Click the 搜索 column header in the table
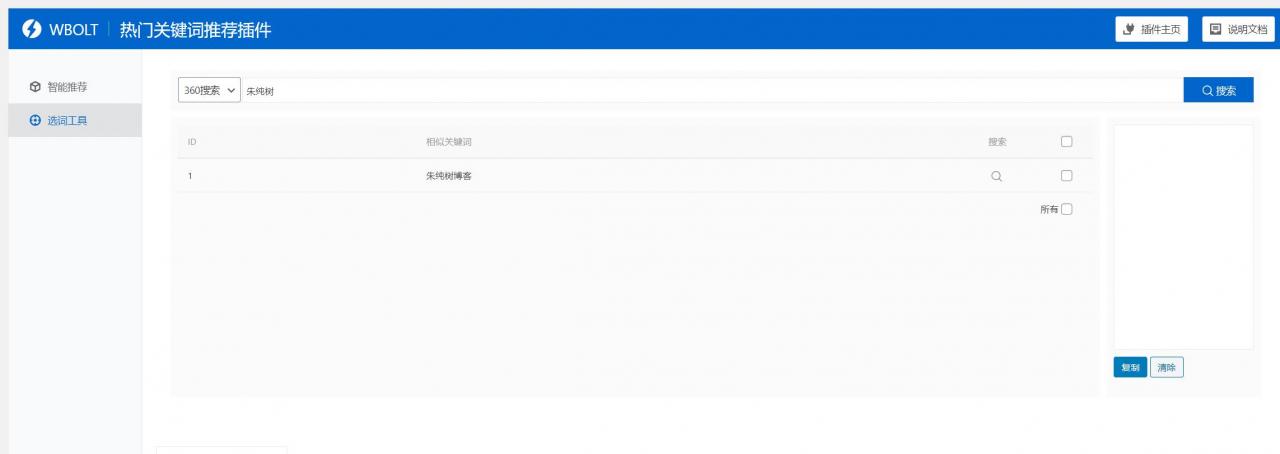This screenshot has height=454, width=1280. point(997,142)
